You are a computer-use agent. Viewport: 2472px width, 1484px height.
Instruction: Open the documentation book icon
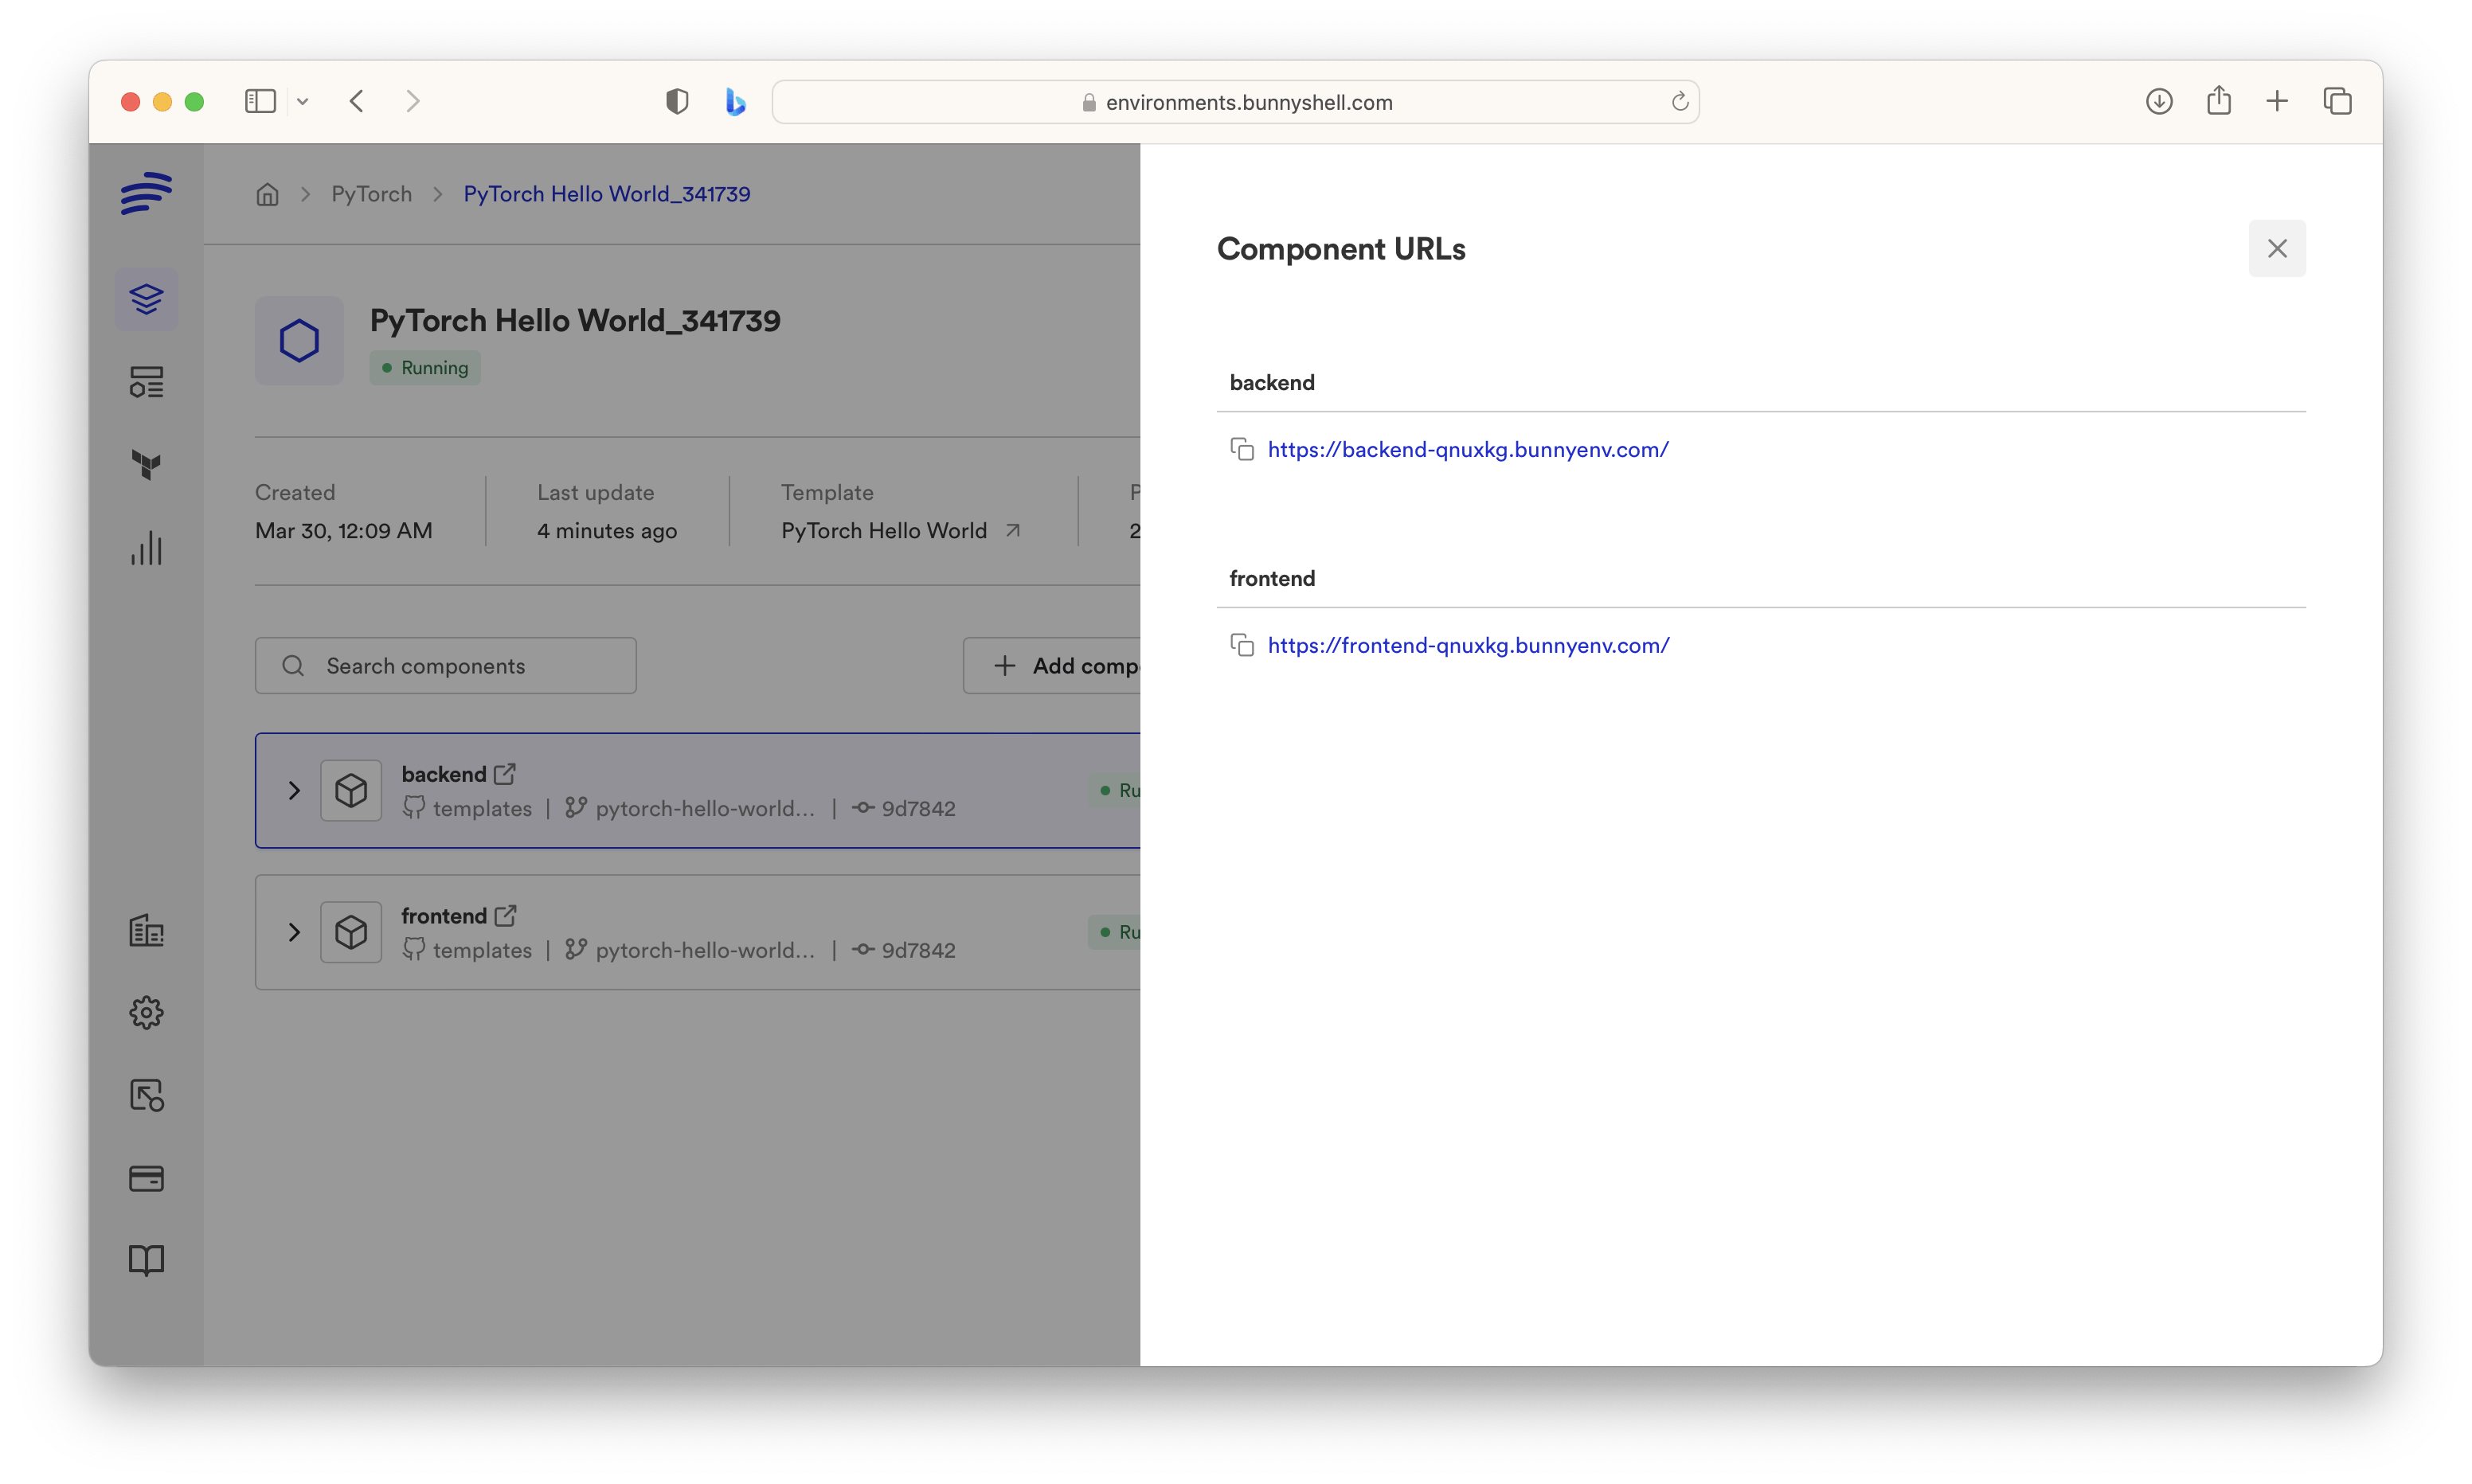(146, 1260)
